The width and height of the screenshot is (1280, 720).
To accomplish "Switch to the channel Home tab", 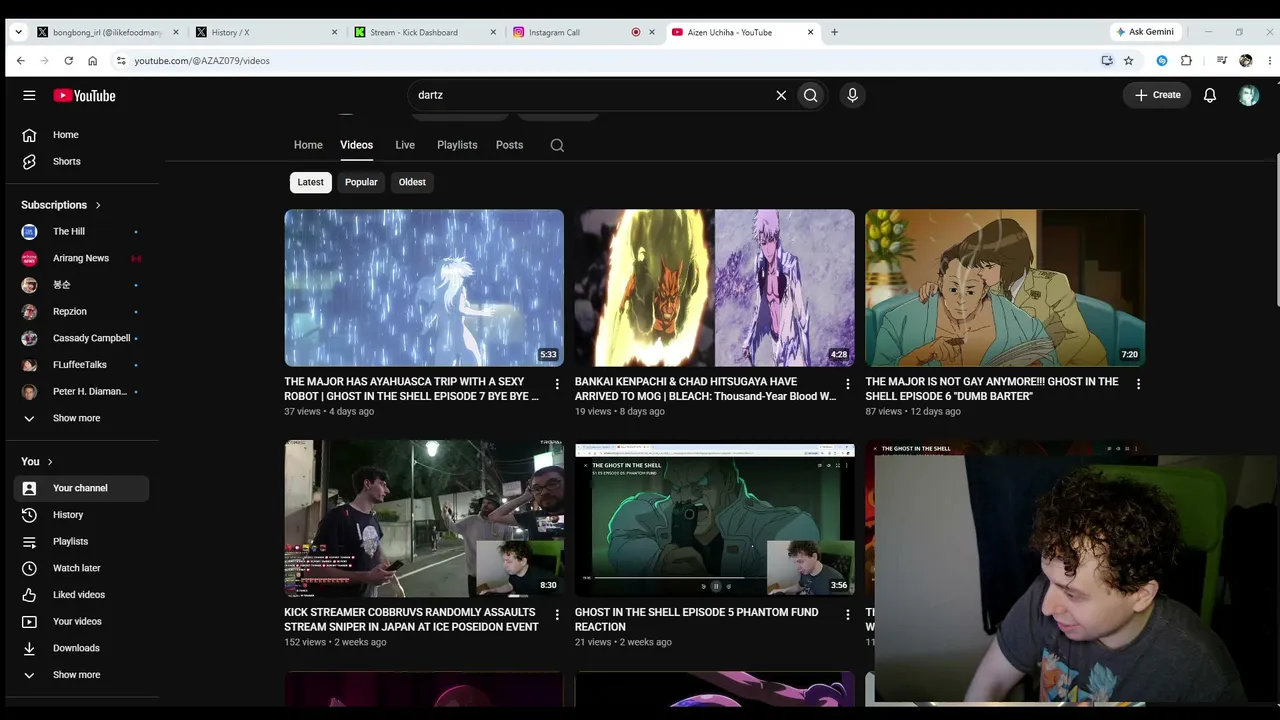I will point(308,145).
